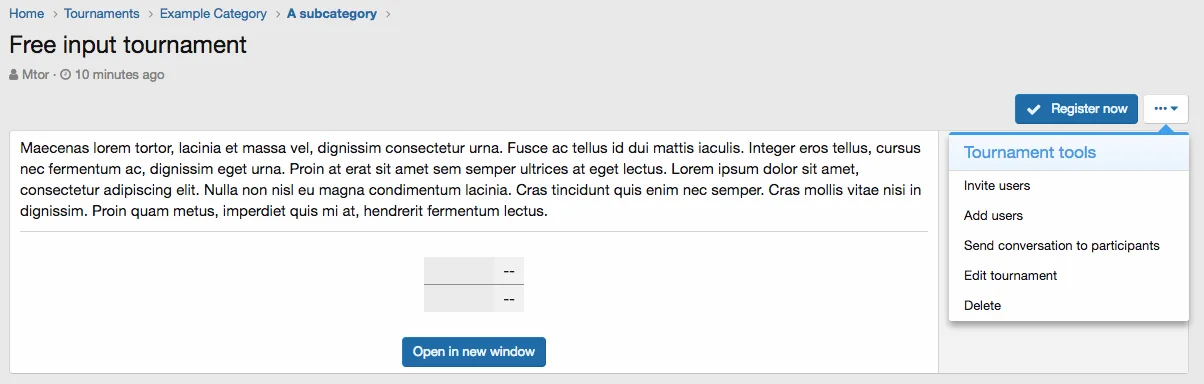1204x384 pixels.
Task: Open A subcategory breadcrumb link
Action: tap(332, 14)
